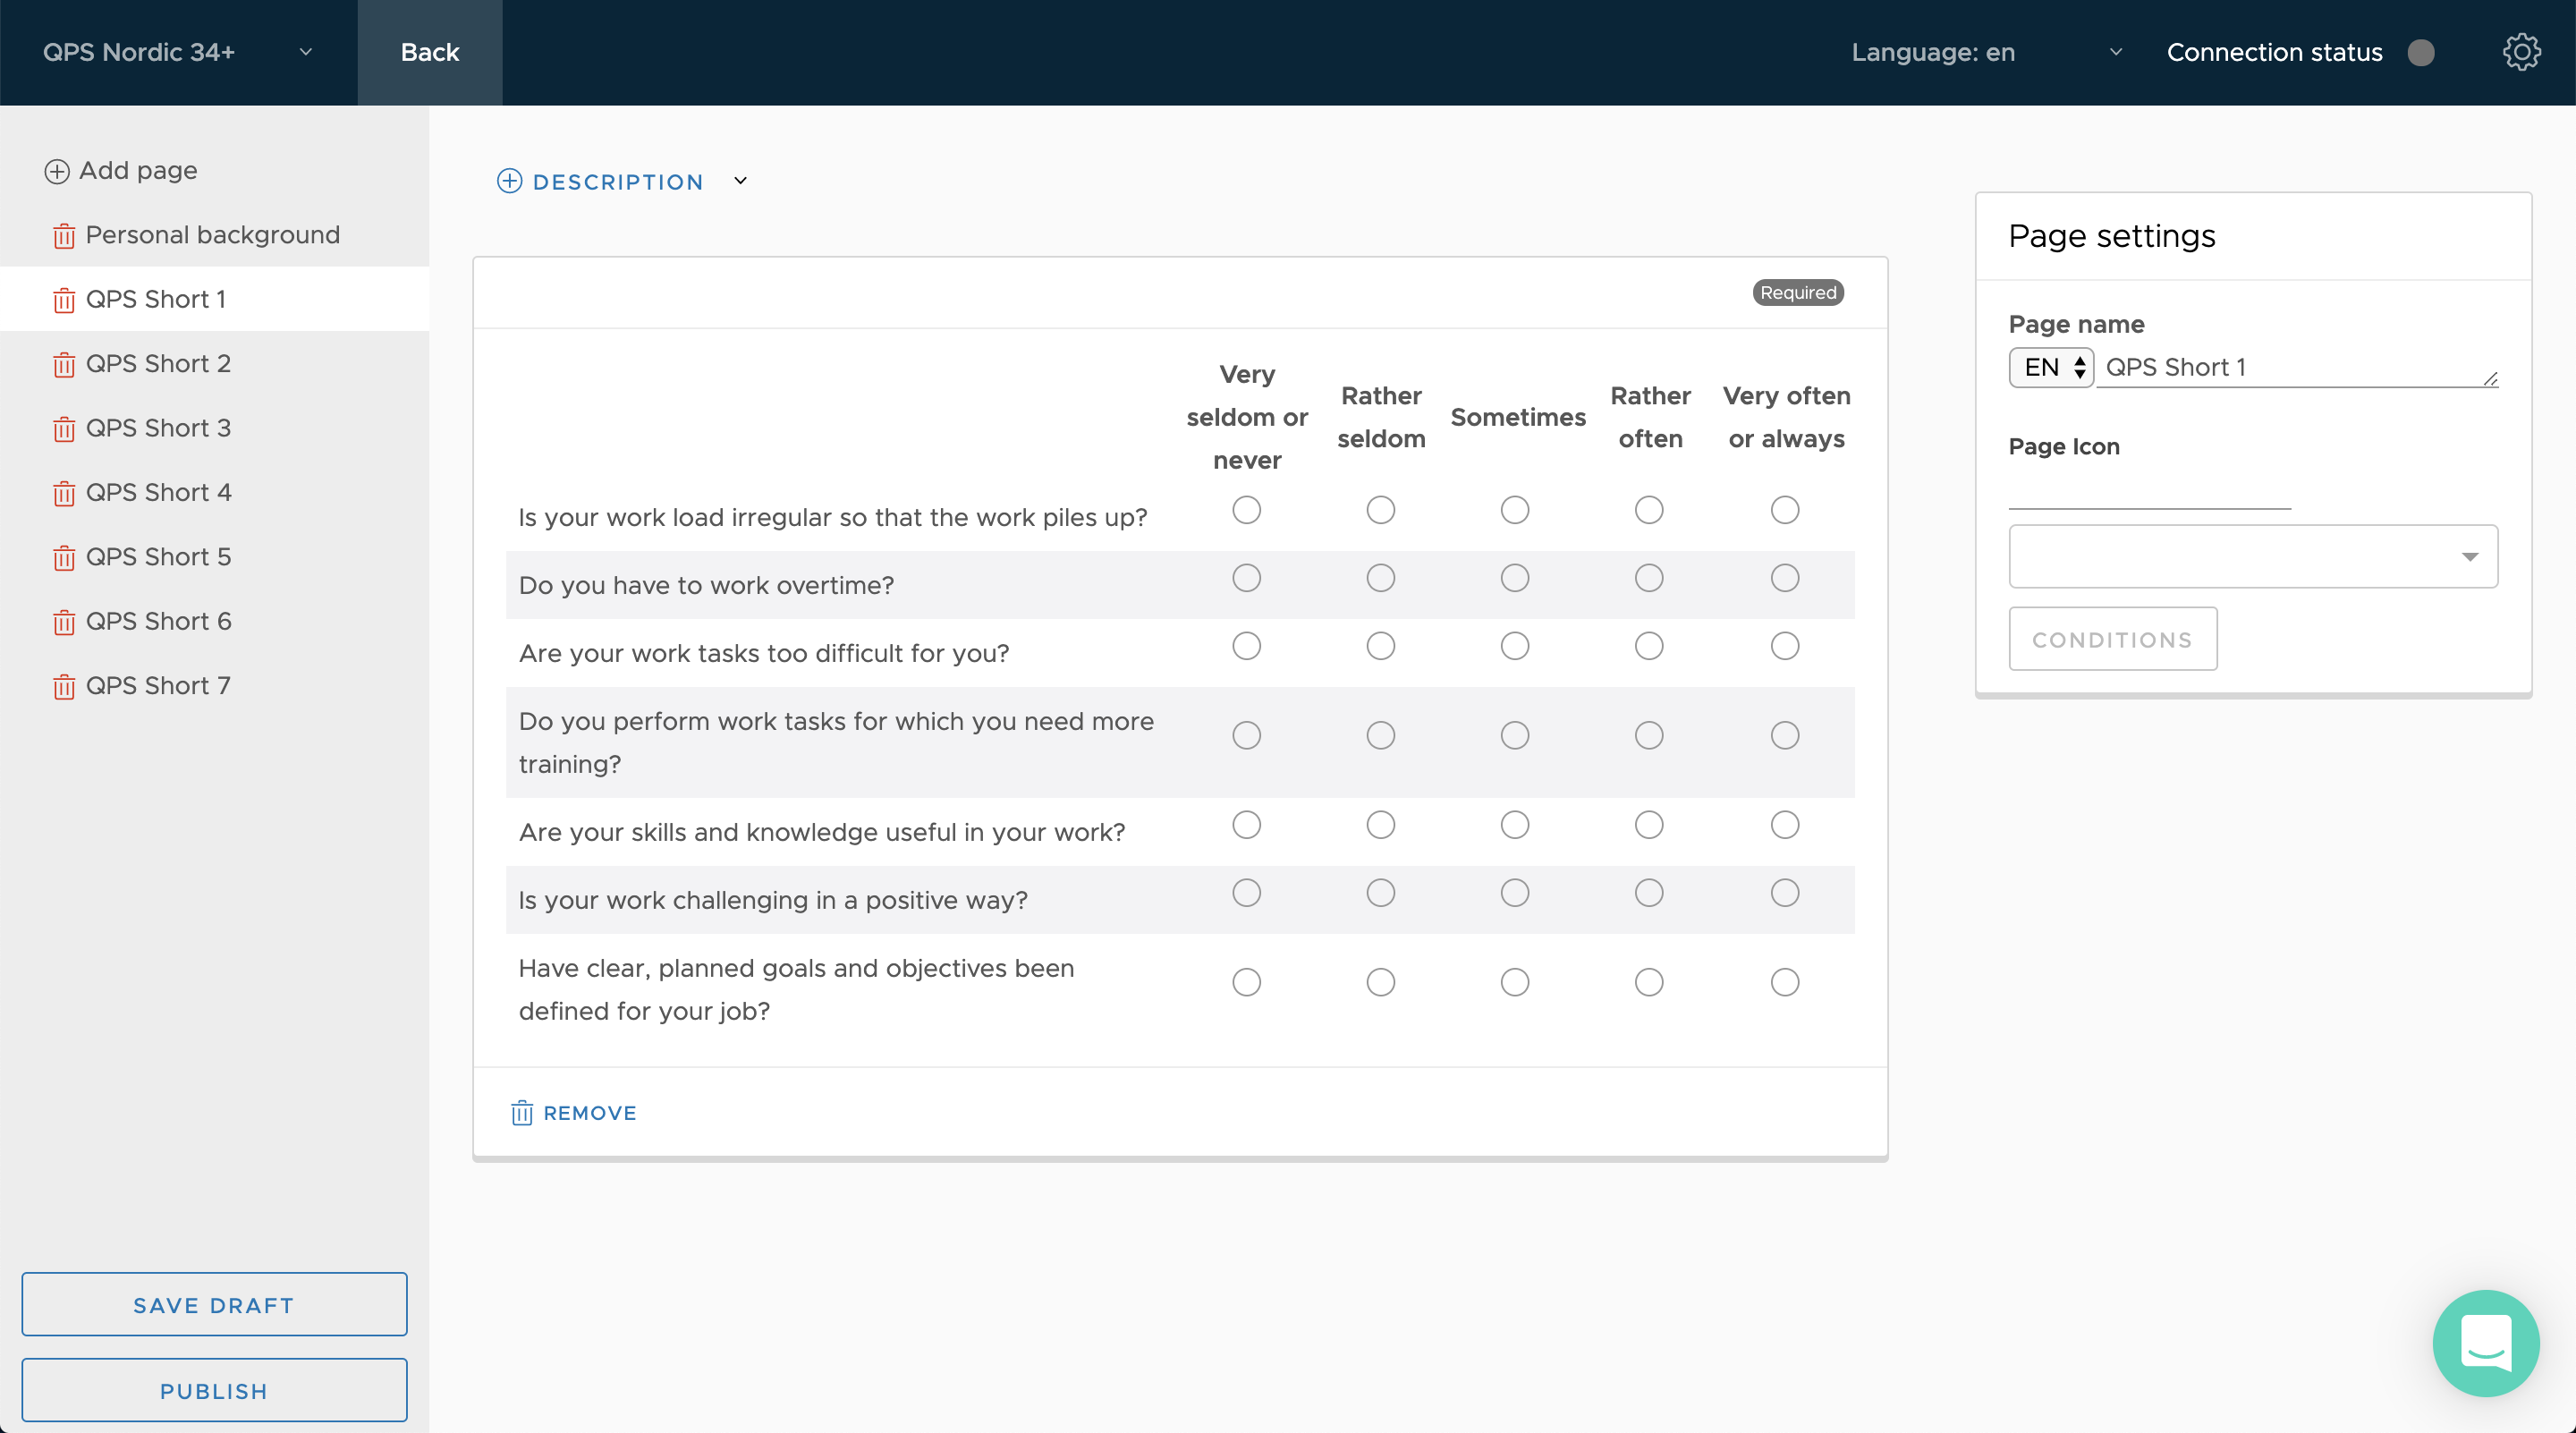Screen dimensions: 2576x1433
Task: Select 'Rather often' for tasks too difficult
Action: tap(1648, 646)
